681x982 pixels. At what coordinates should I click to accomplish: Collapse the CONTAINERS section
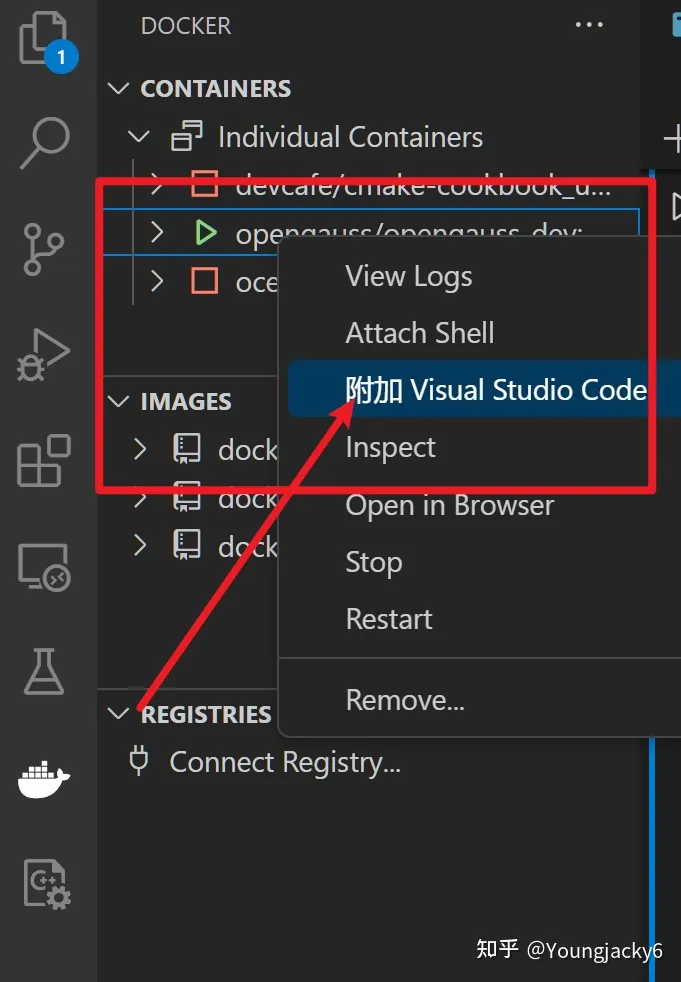click(118, 88)
